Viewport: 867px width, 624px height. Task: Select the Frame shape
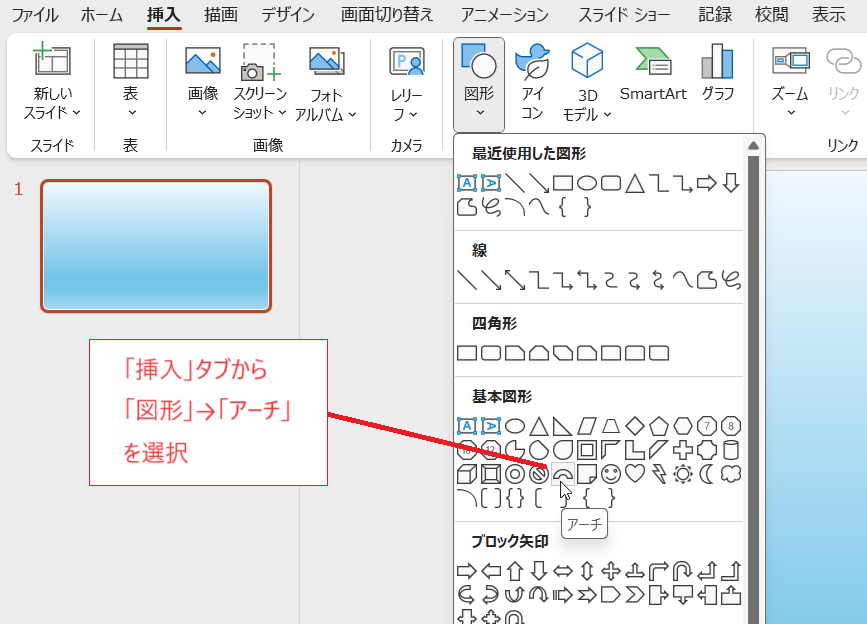click(x=587, y=450)
